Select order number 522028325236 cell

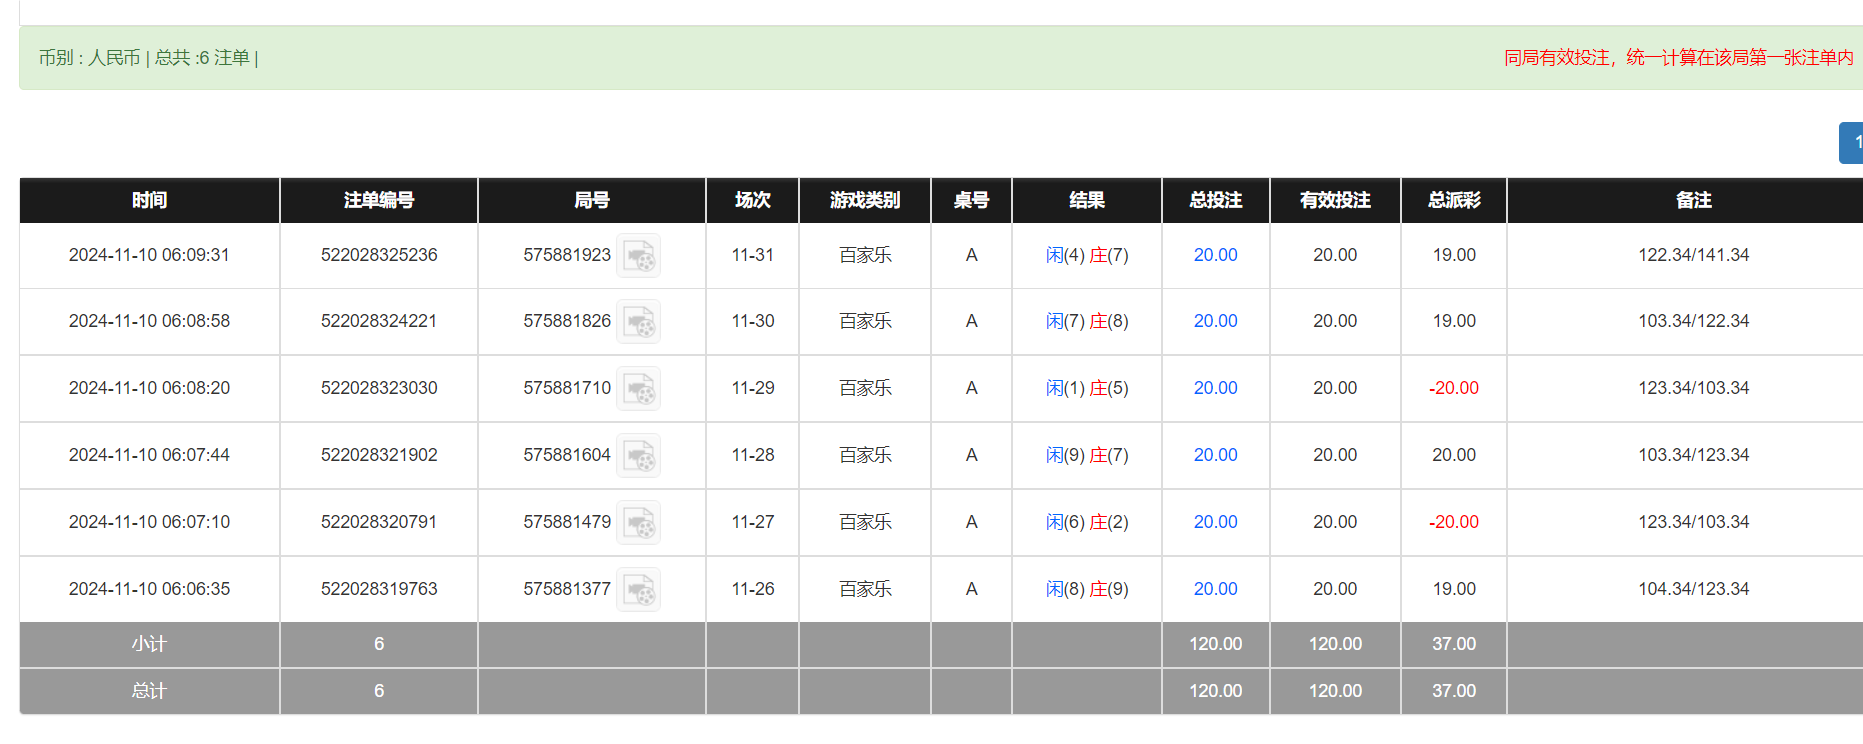(x=379, y=255)
